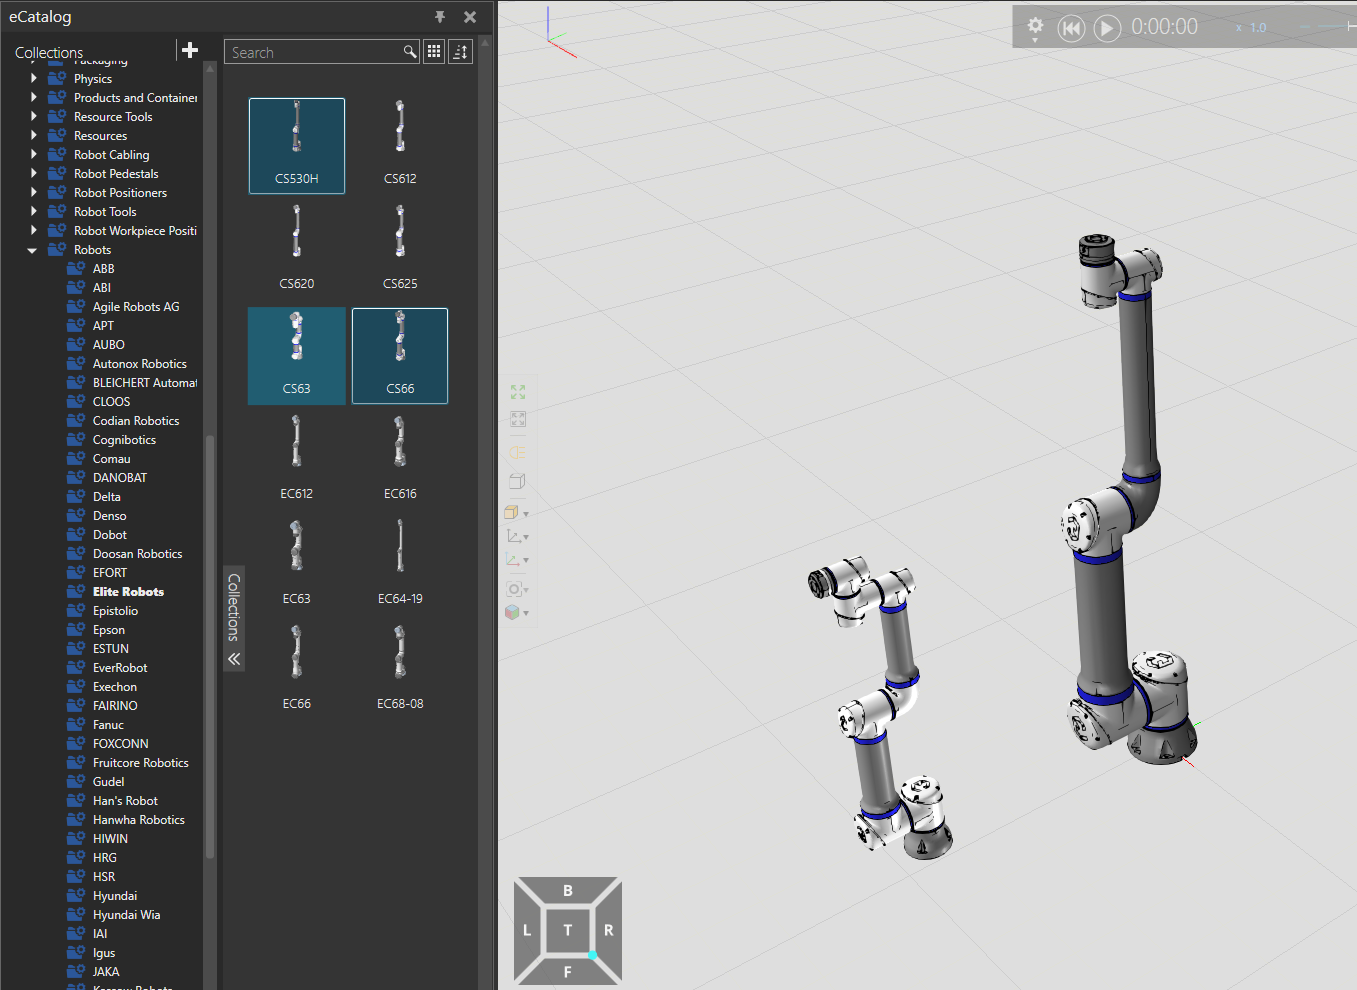Open the frame types axes dropdown
Image resolution: width=1357 pixels, height=990 pixels.
click(516, 536)
